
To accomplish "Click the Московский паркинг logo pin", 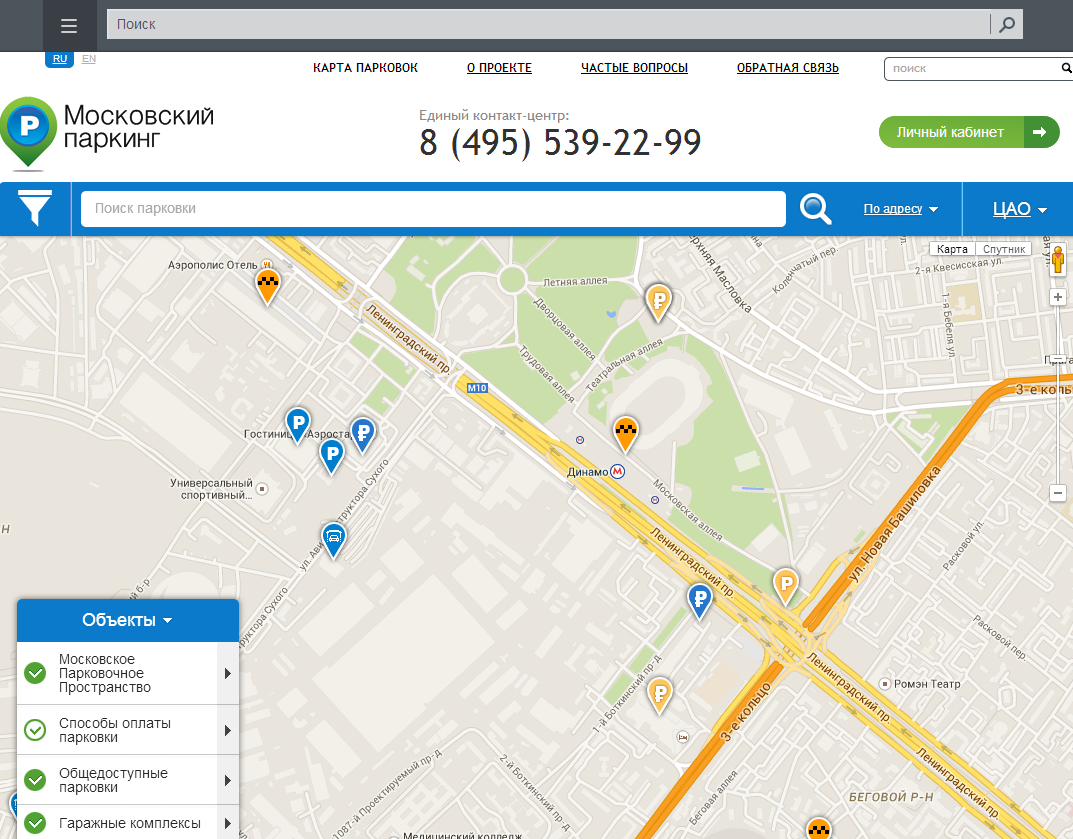I will coord(28,133).
